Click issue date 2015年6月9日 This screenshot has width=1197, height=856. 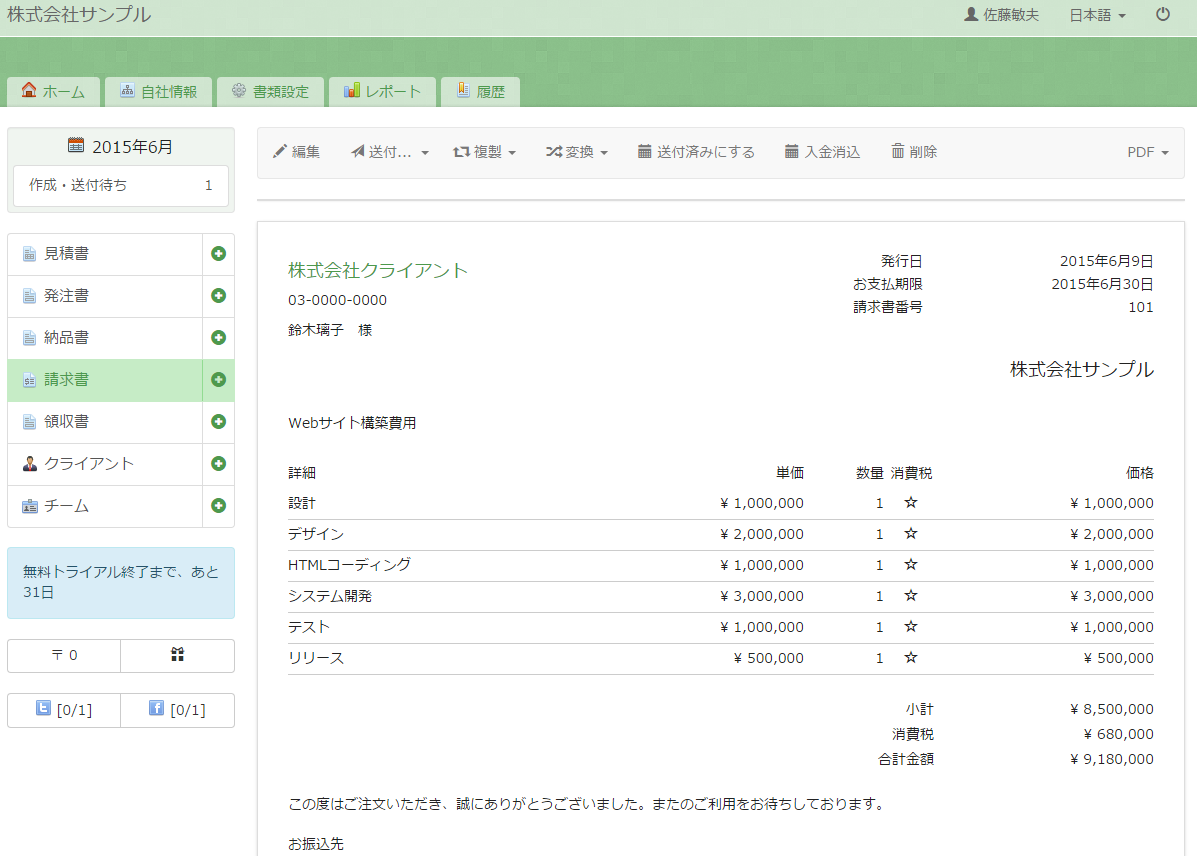(x=1106, y=261)
